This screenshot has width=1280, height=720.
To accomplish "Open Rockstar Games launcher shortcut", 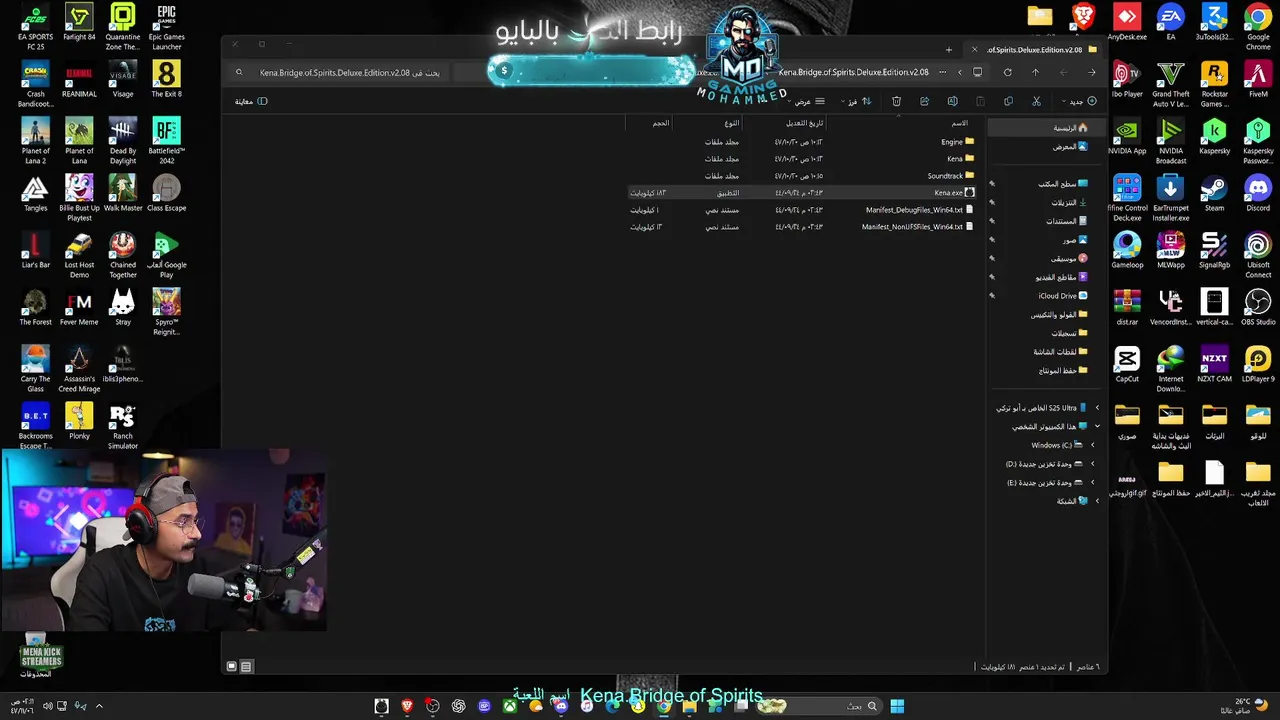I will click(1214, 84).
